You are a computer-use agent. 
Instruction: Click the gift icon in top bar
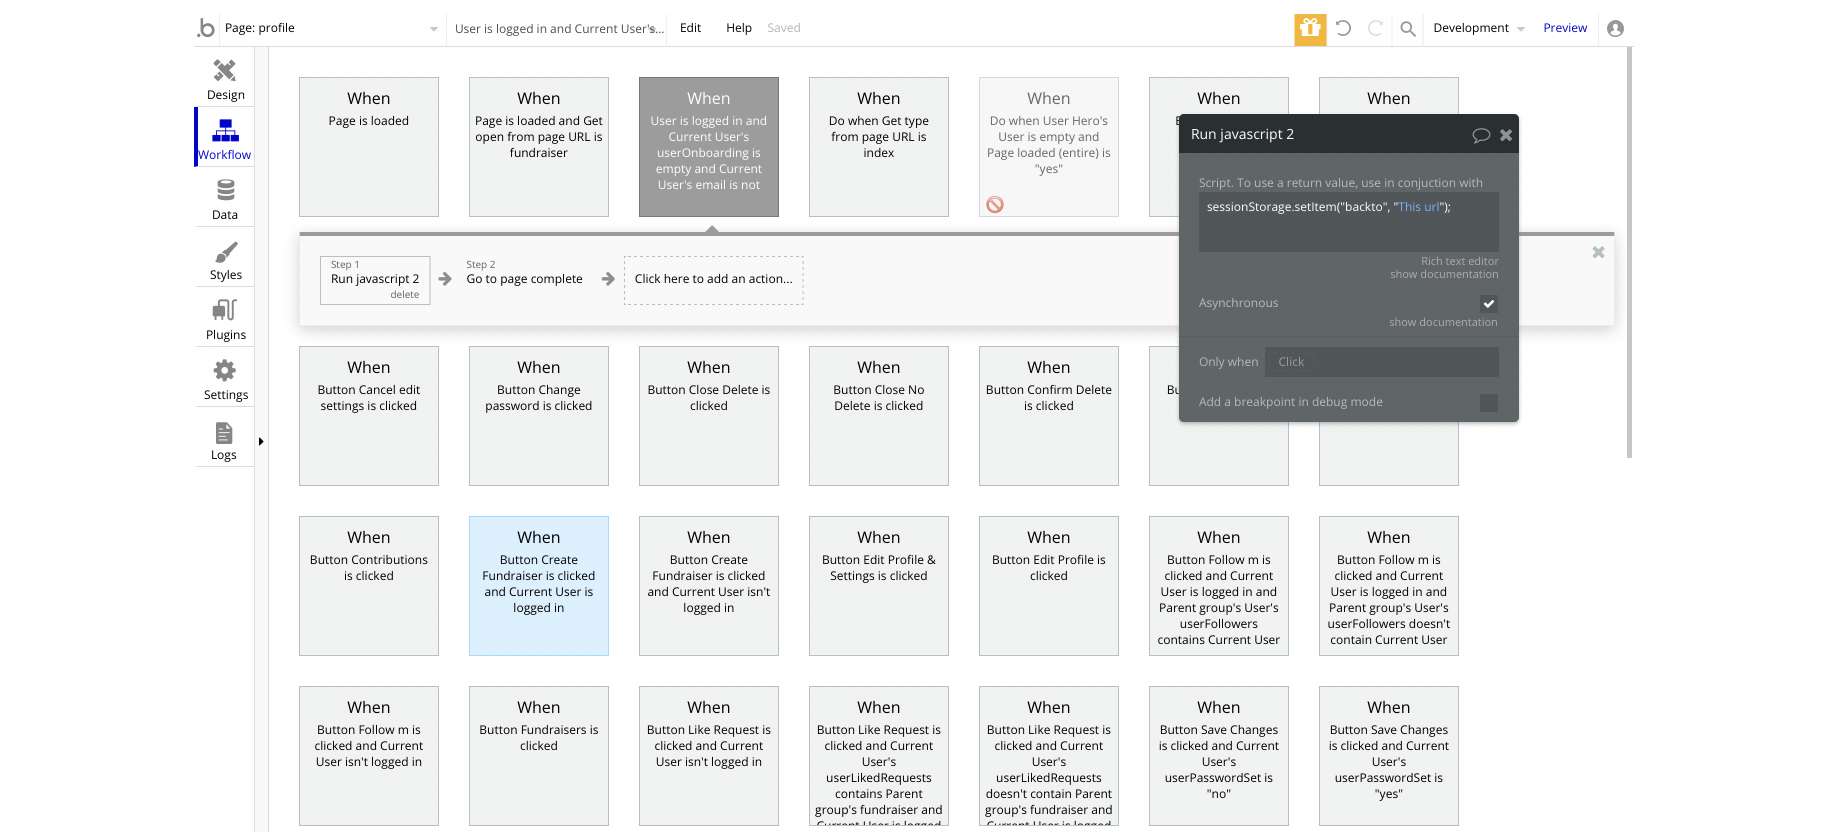pyautogui.click(x=1310, y=28)
